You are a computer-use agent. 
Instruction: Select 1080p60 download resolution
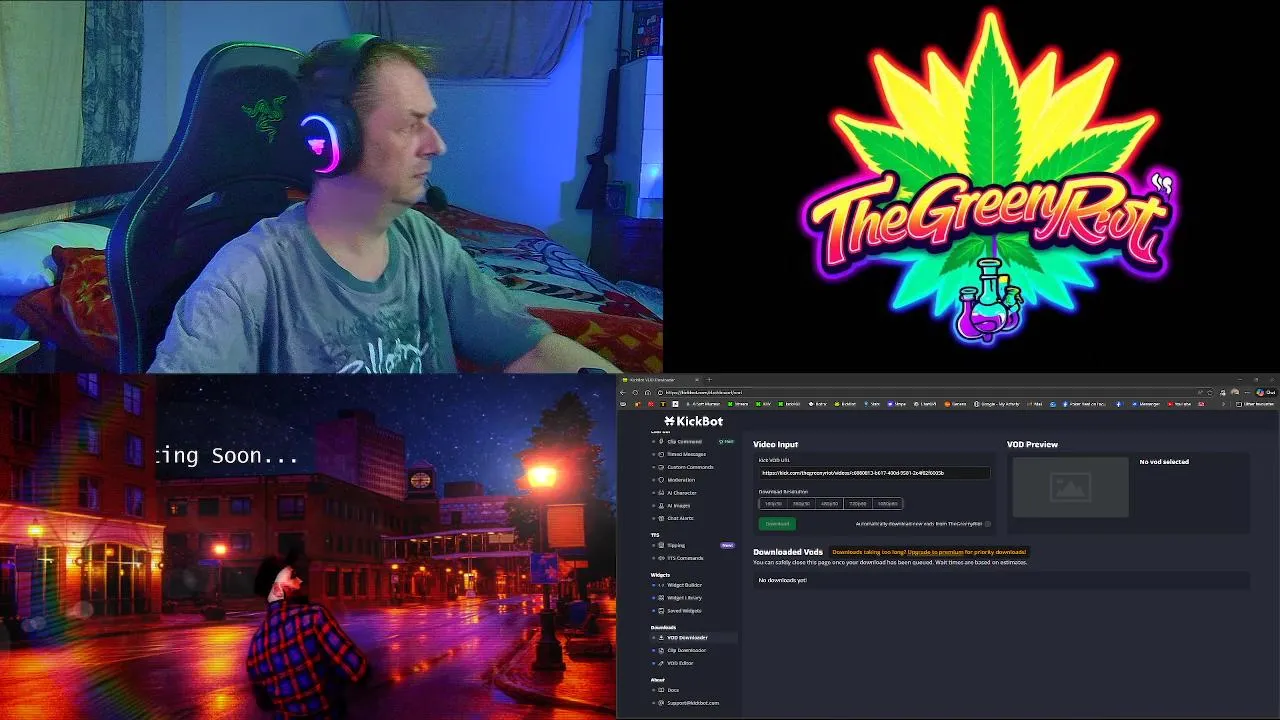[x=887, y=504]
